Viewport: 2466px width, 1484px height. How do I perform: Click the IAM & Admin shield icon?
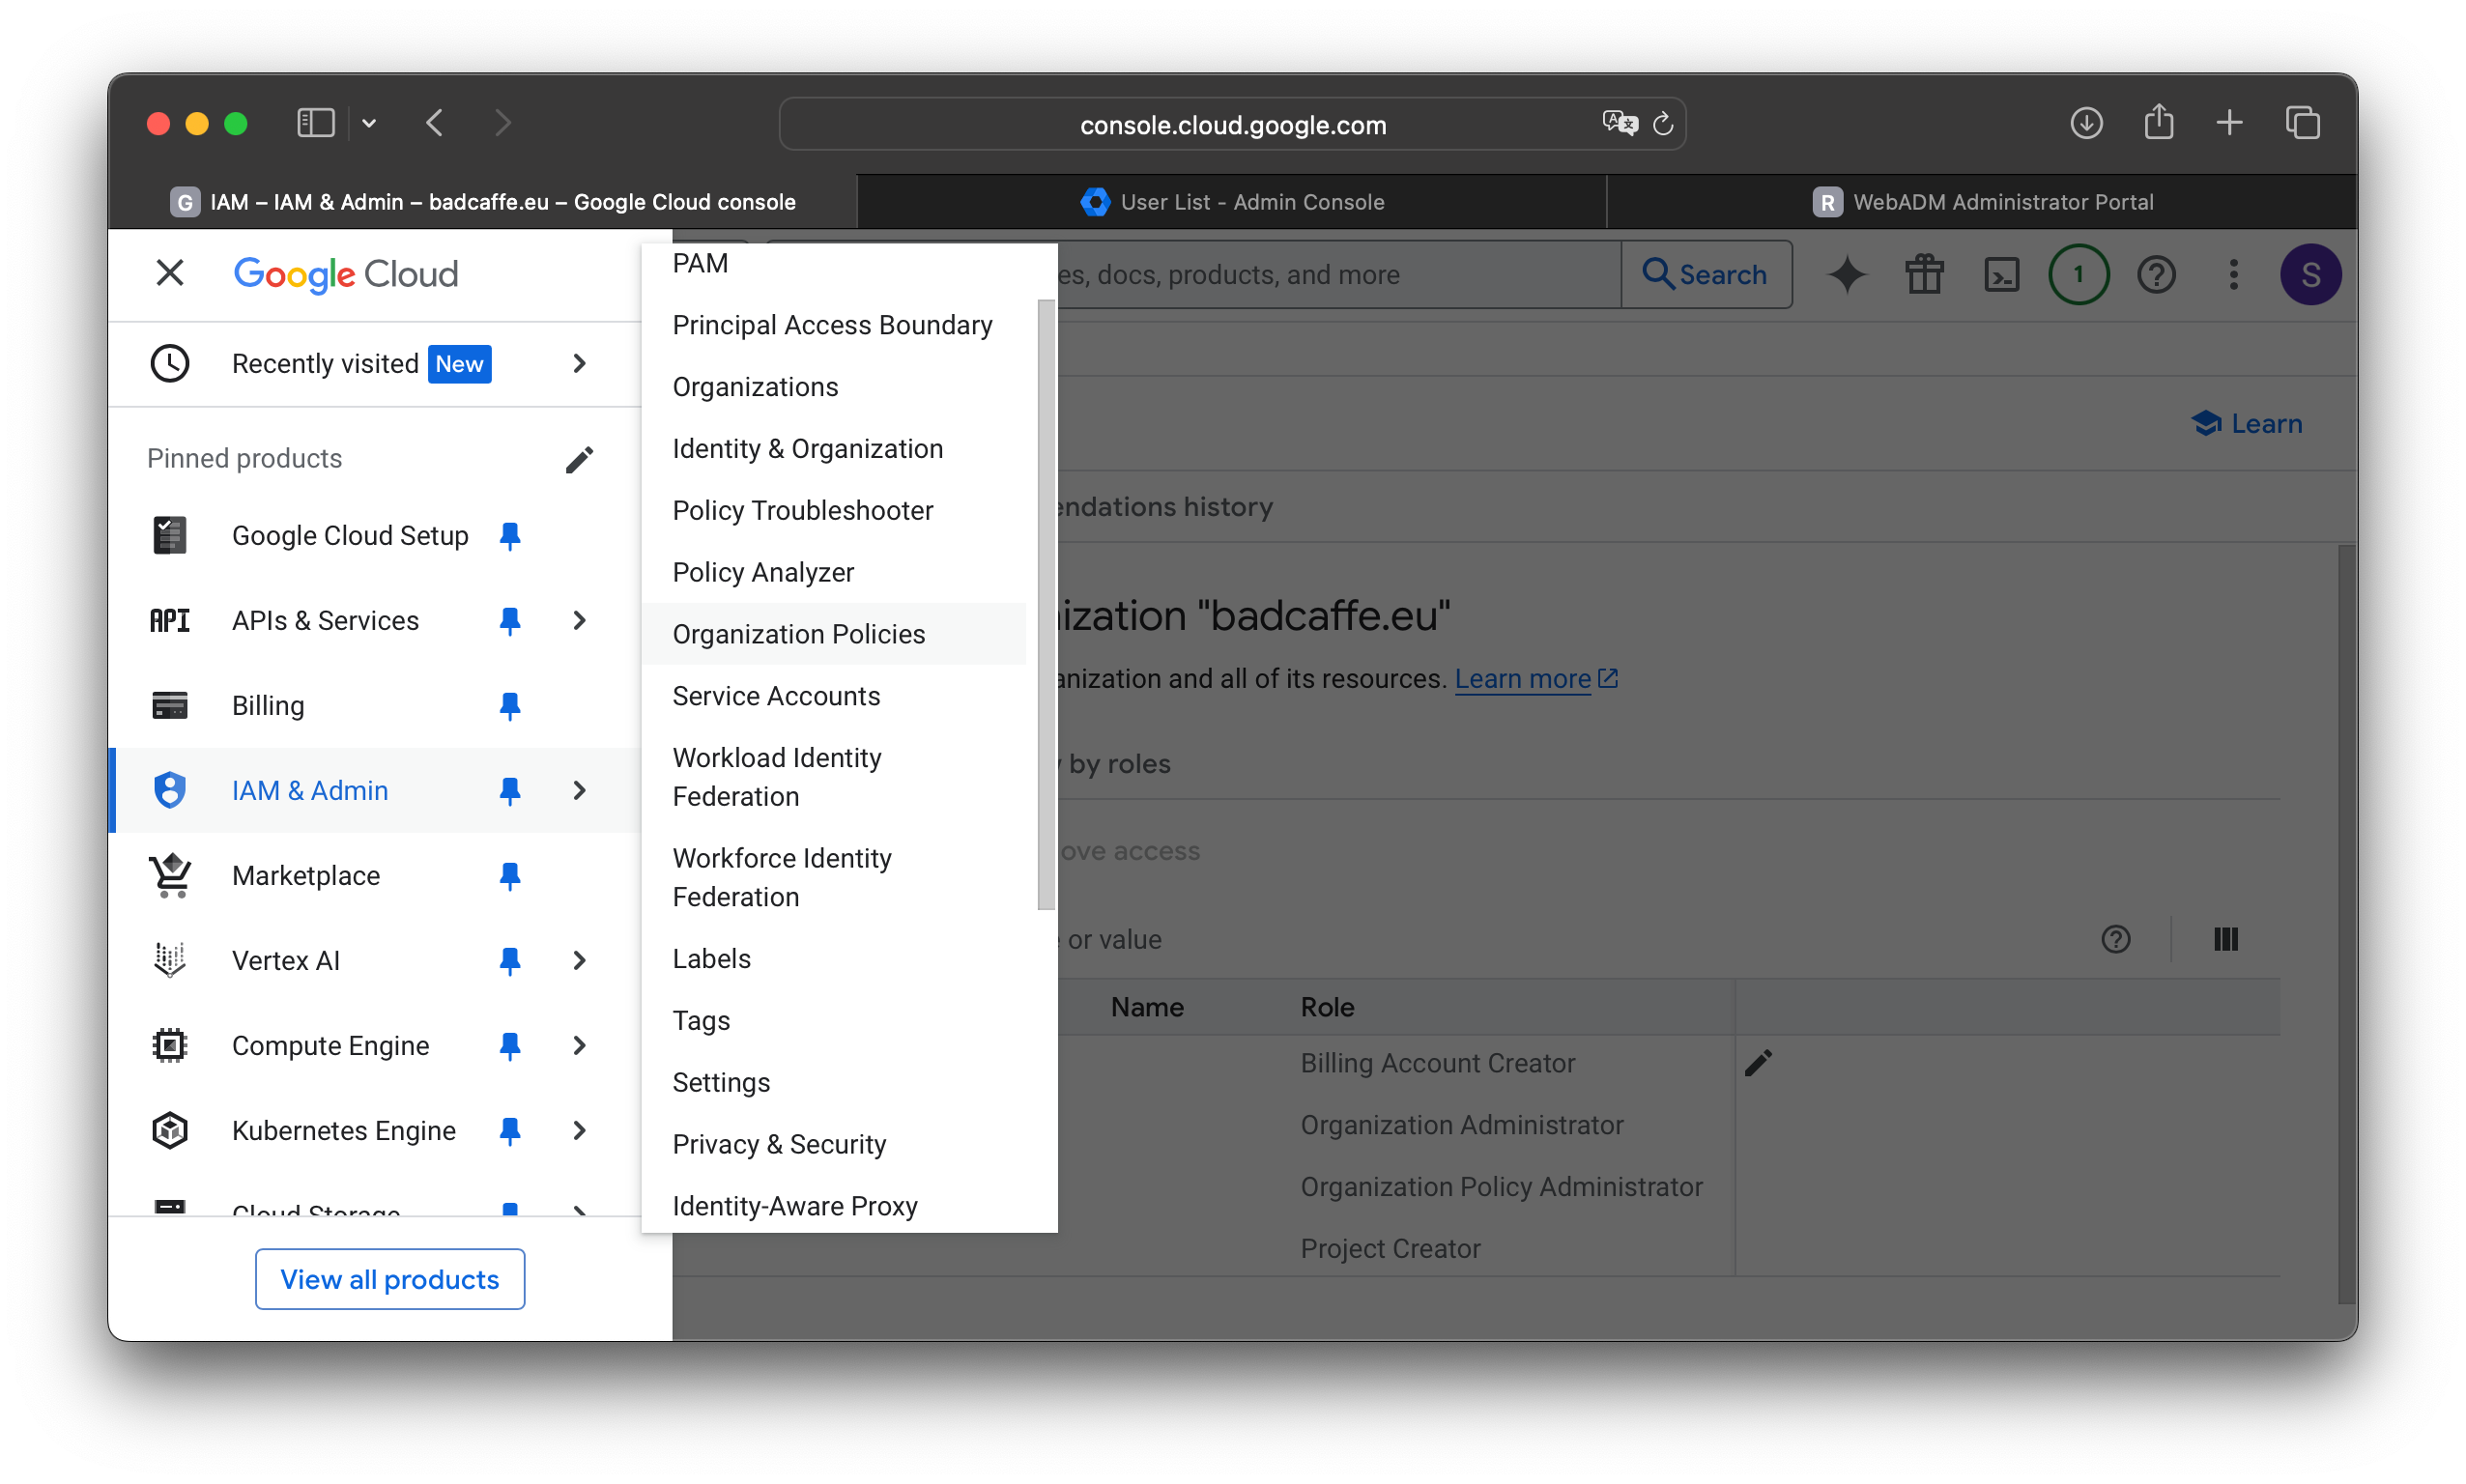click(x=170, y=790)
